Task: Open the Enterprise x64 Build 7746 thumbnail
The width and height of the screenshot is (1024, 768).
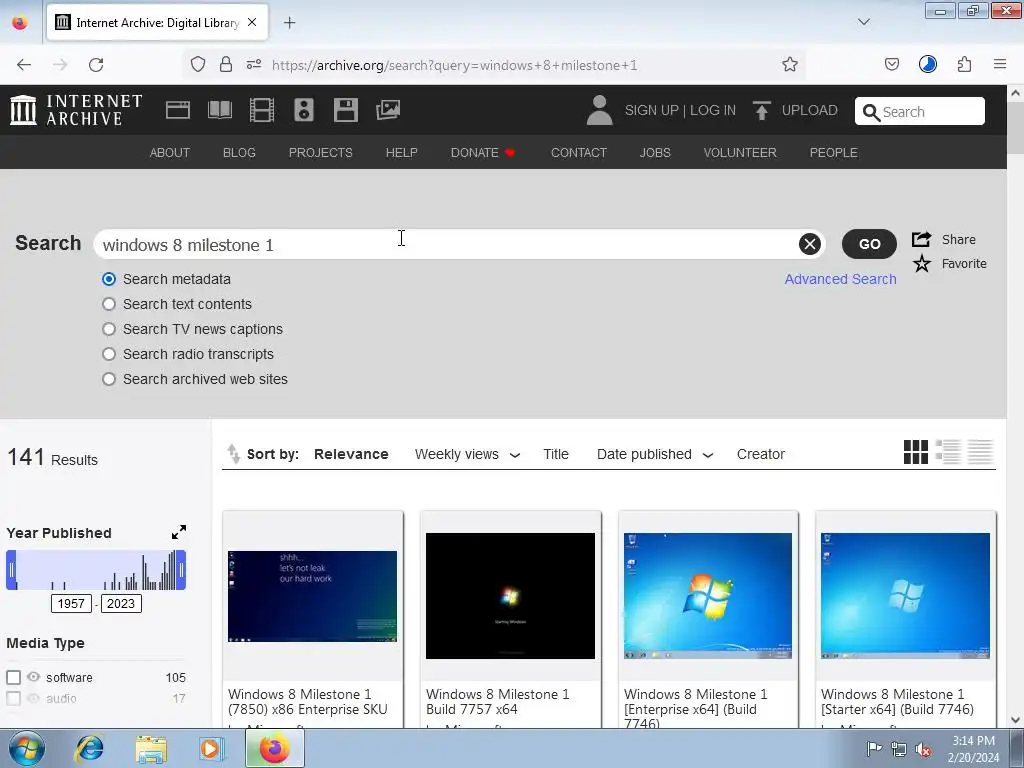Action: [708, 596]
